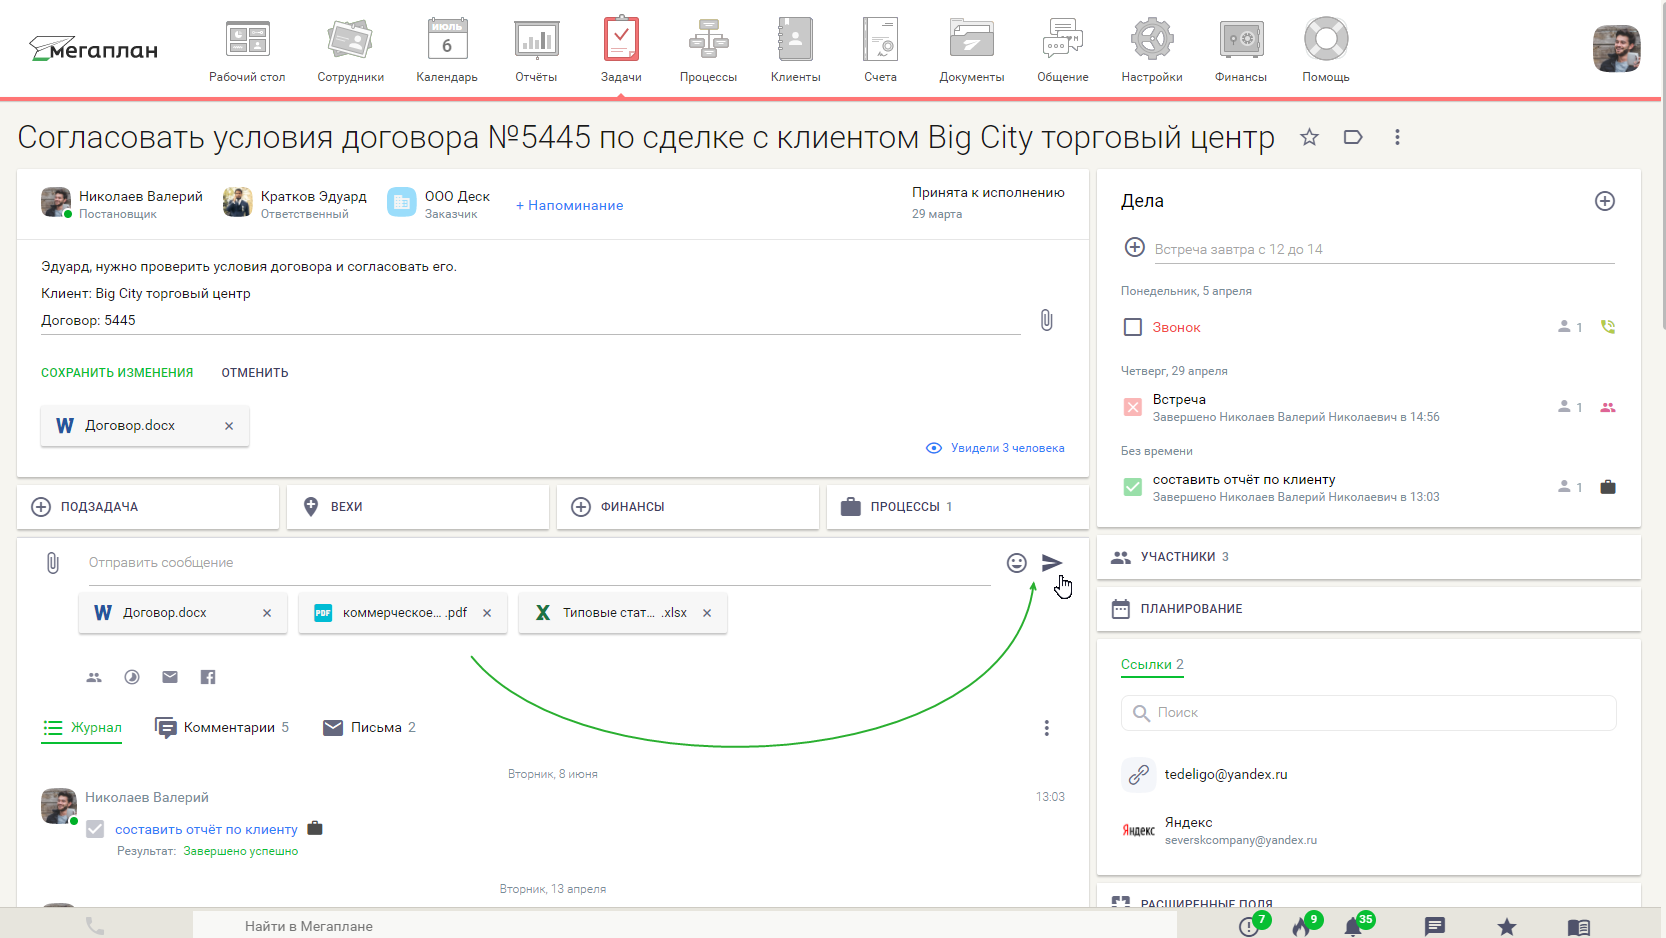Screen dimensions: 1666x938
Task: Mark task as favorite with star
Action: (1309, 137)
